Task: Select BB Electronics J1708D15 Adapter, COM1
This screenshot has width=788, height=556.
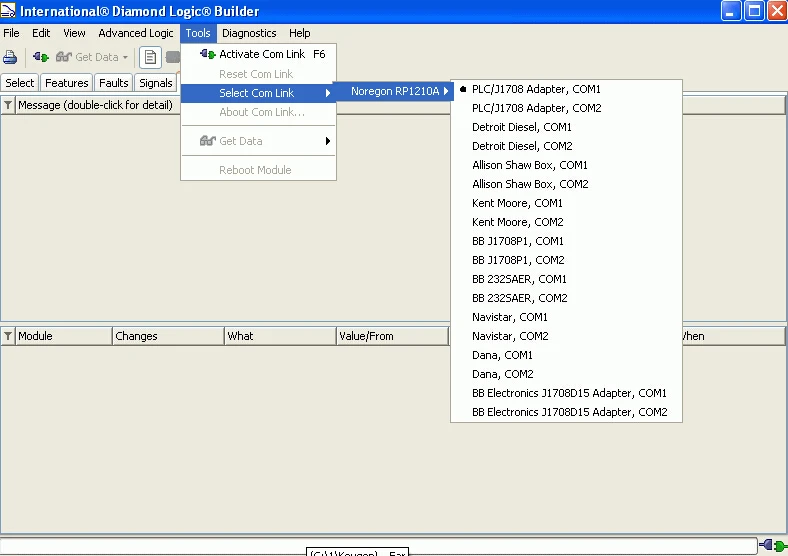Action: click(x=566, y=393)
